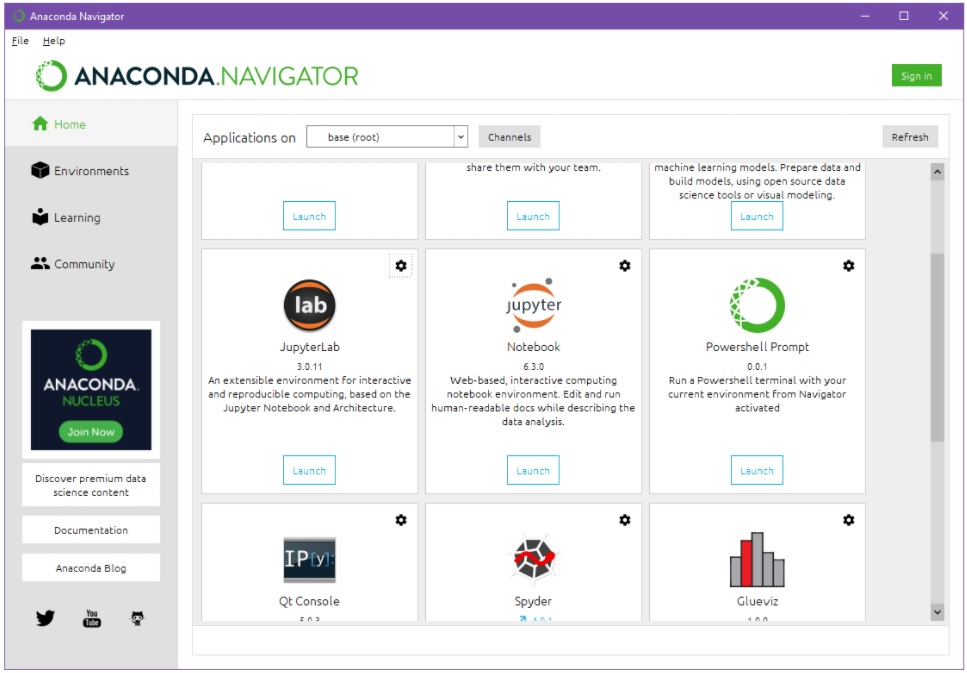Open the GitHub icon in sidebar
Viewport: 967px width, 673px height.
click(x=138, y=618)
